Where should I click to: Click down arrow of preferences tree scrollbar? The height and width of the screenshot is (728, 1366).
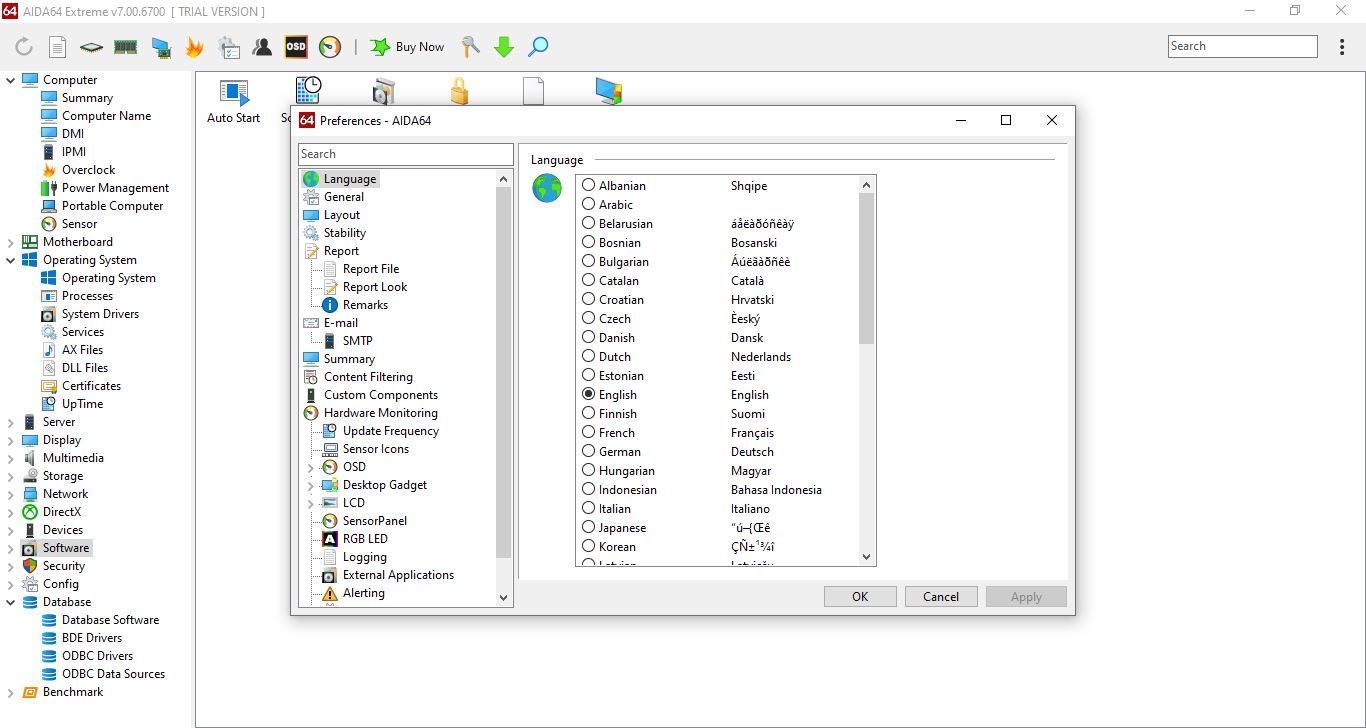point(504,597)
